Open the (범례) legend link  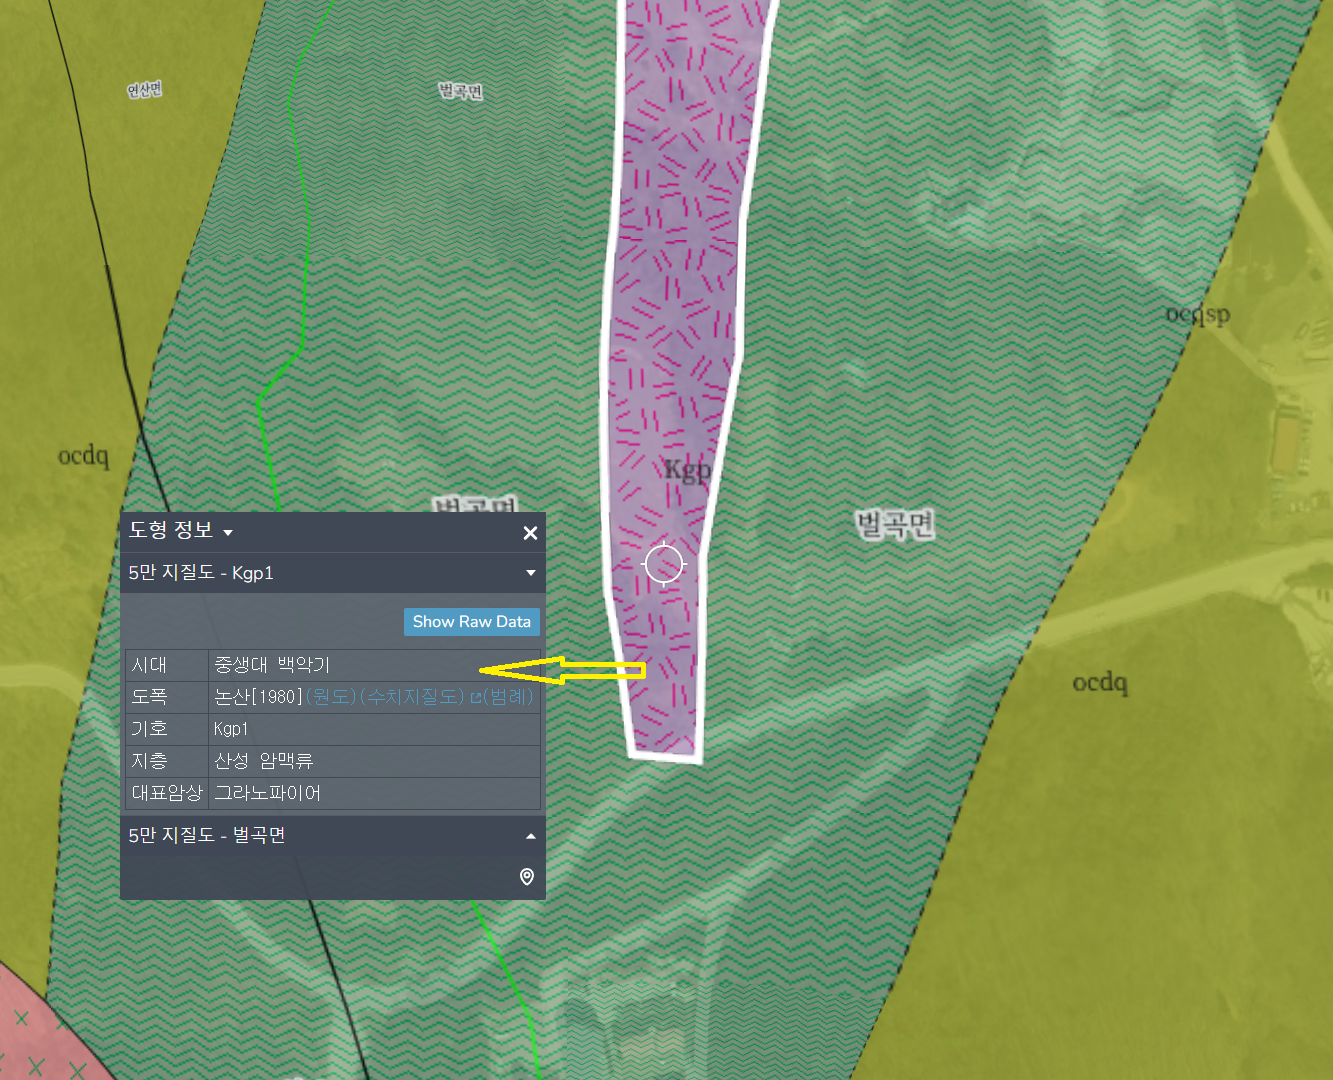[x=508, y=697]
